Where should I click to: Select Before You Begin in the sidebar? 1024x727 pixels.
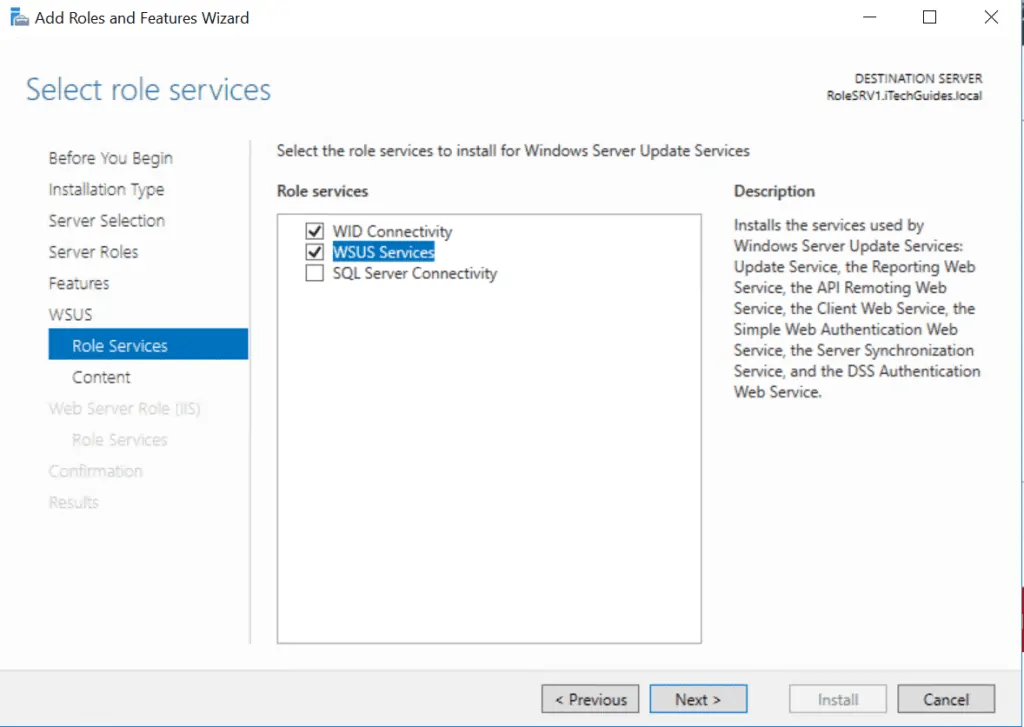(x=110, y=158)
